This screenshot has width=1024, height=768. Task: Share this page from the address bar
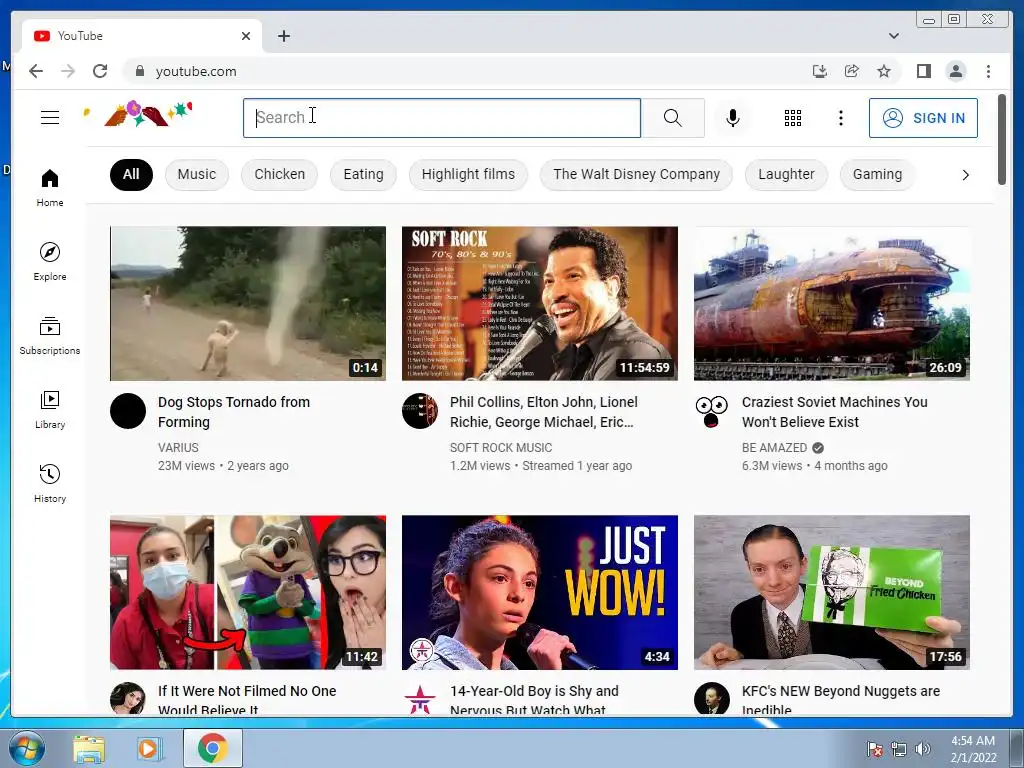coord(852,71)
